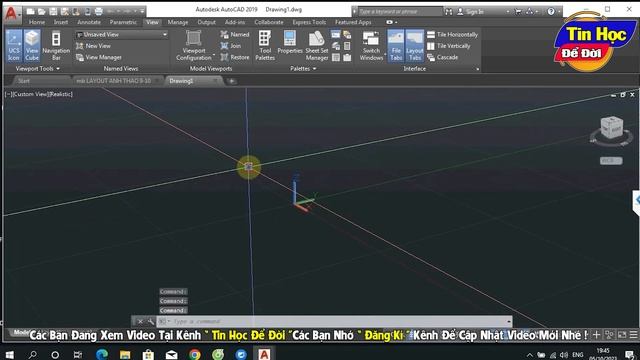The width and height of the screenshot is (640, 360).
Task: Switch to Manage ribbon tab
Action: click(x=178, y=22)
